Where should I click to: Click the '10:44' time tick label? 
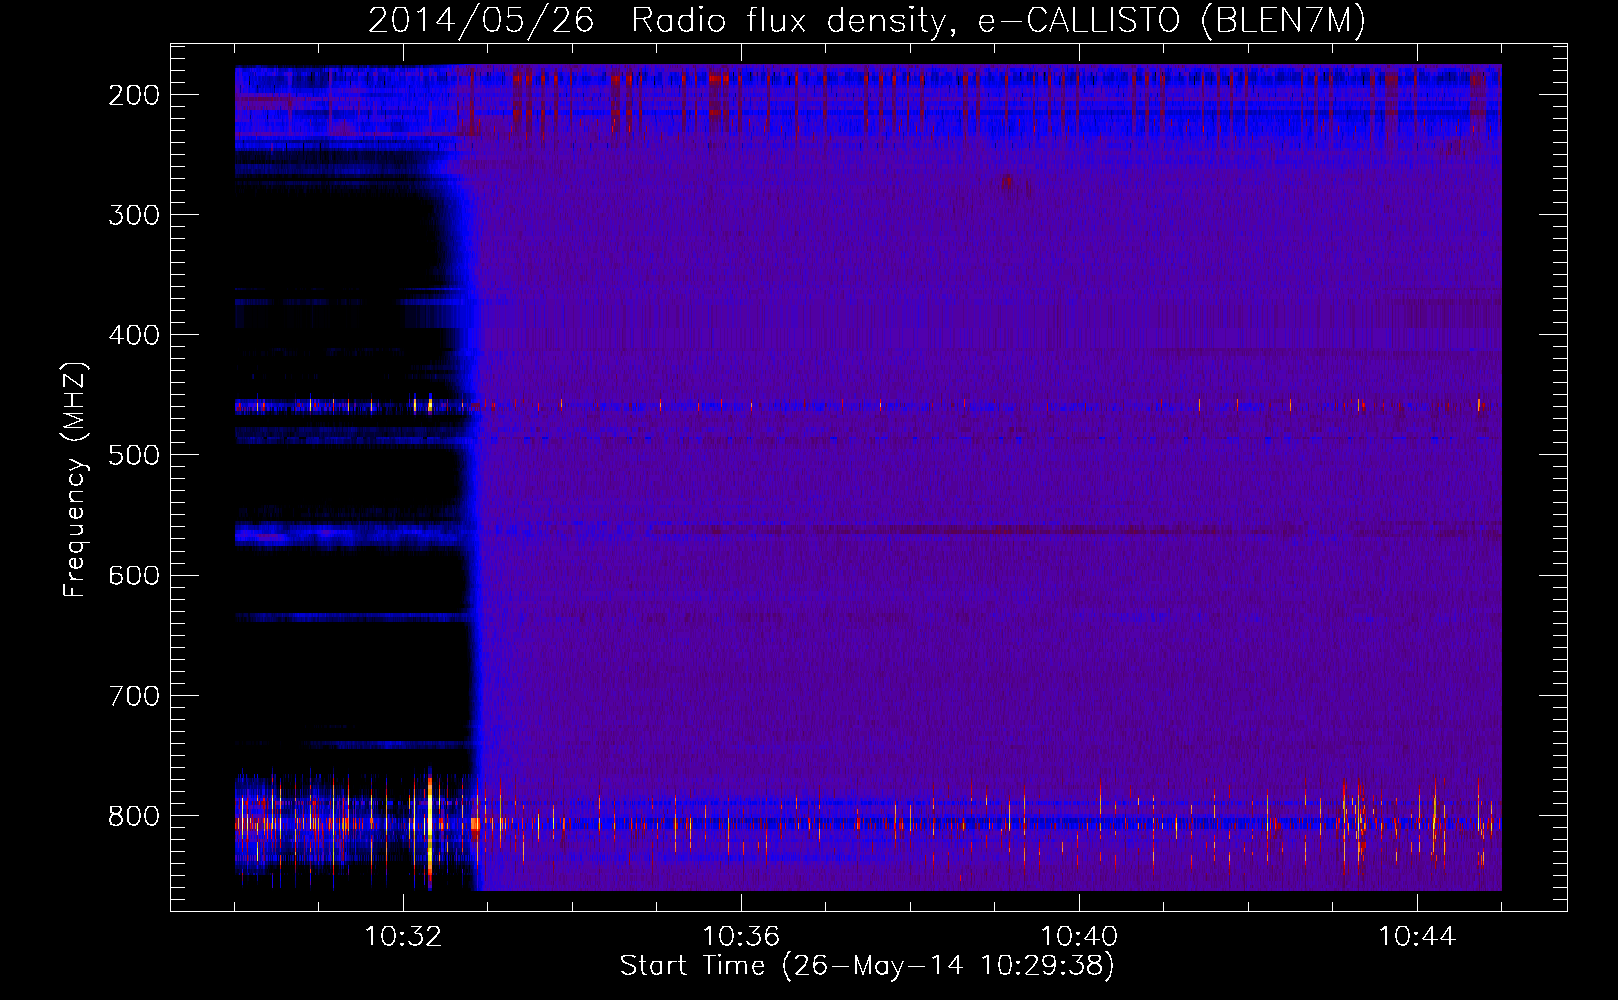[x=1417, y=937]
